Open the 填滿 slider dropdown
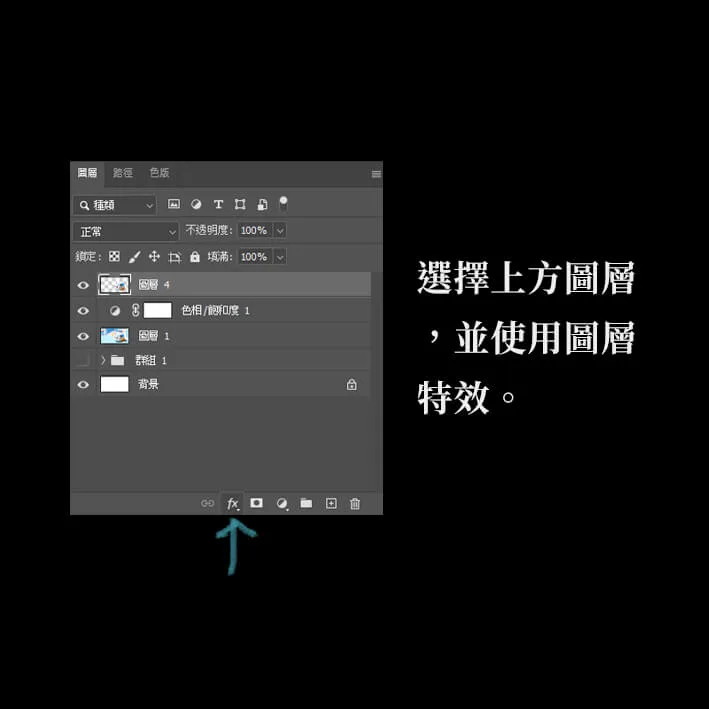 280,257
